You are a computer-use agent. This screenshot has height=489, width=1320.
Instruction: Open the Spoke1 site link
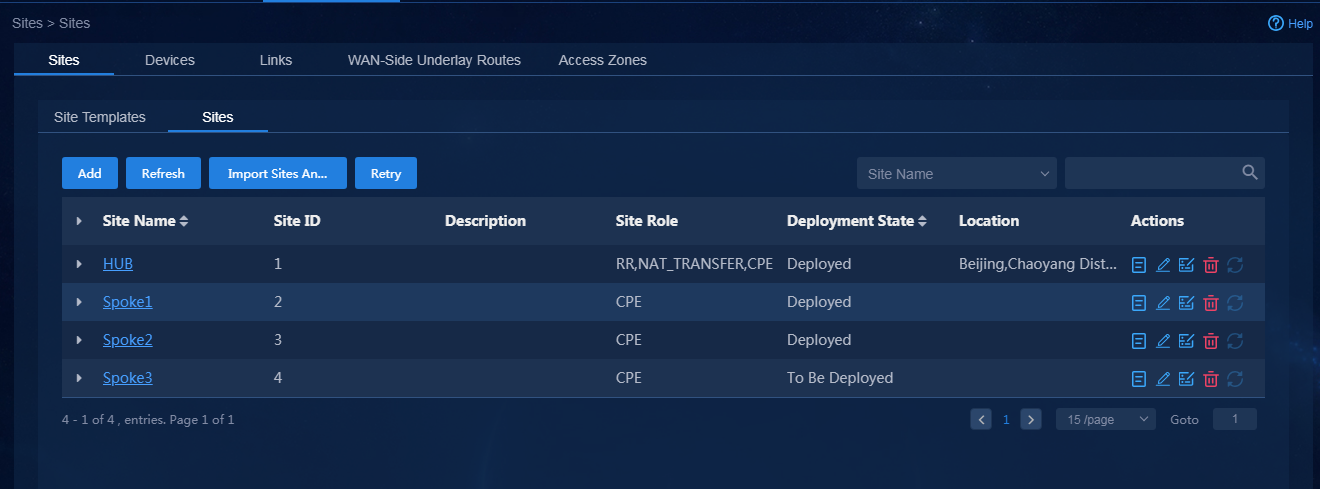click(128, 302)
